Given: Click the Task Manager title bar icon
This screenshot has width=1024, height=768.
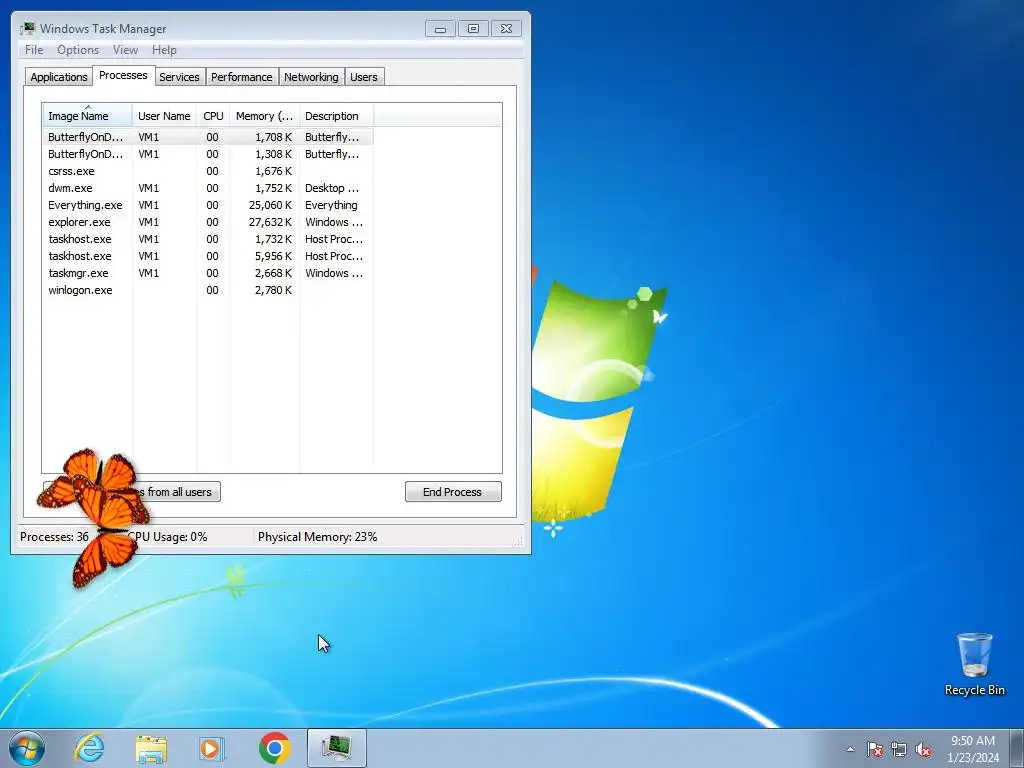Looking at the screenshot, I should point(27,29).
